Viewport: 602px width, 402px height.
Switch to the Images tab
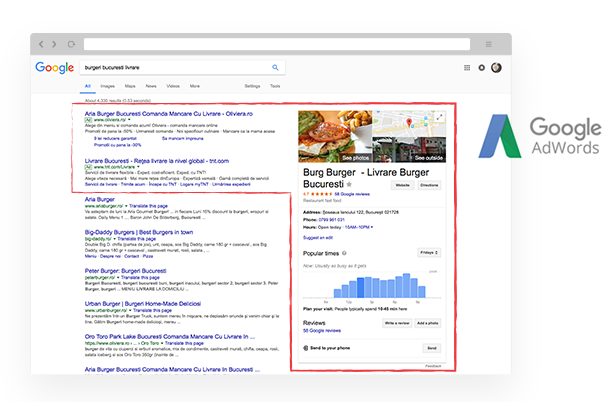tap(108, 86)
